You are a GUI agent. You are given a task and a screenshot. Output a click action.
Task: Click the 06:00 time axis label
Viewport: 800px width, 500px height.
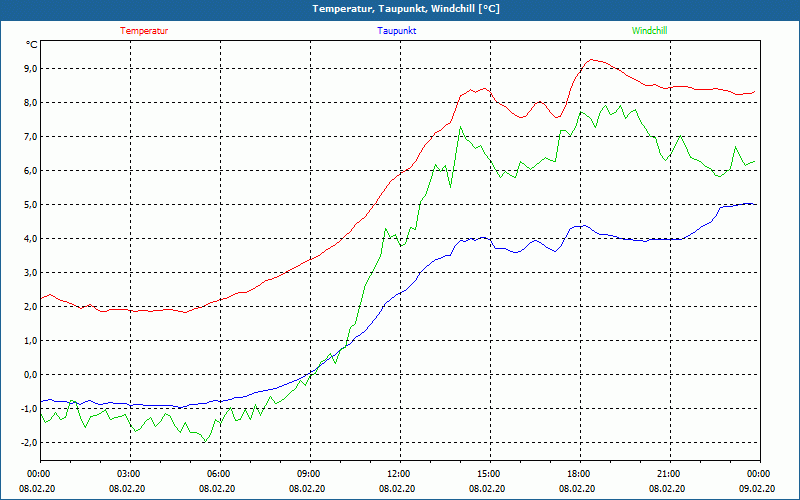click(x=220, y=473)
